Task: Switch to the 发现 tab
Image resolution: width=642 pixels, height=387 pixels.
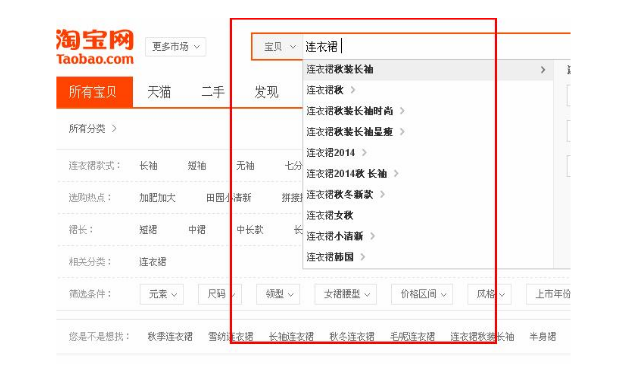Action: coord(267,92)
